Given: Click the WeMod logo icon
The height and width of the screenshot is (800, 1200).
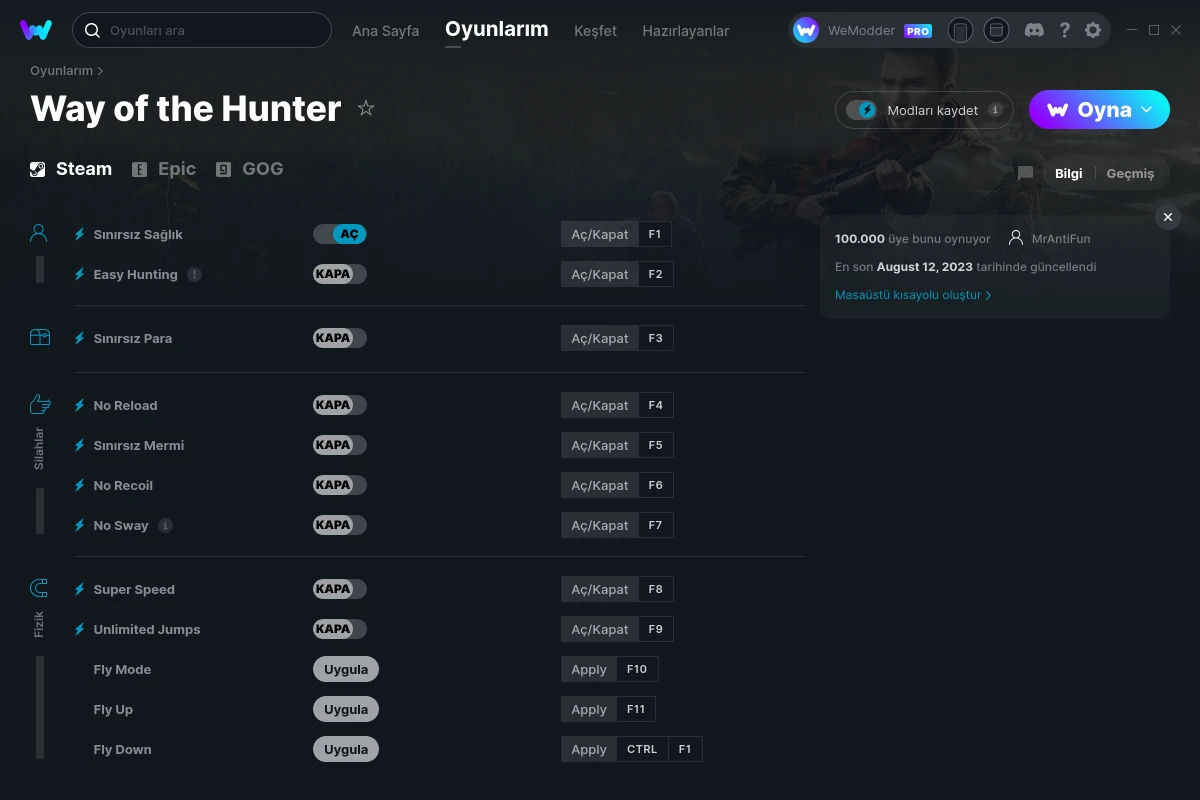Looking at the screenshot, I should 36,30.
